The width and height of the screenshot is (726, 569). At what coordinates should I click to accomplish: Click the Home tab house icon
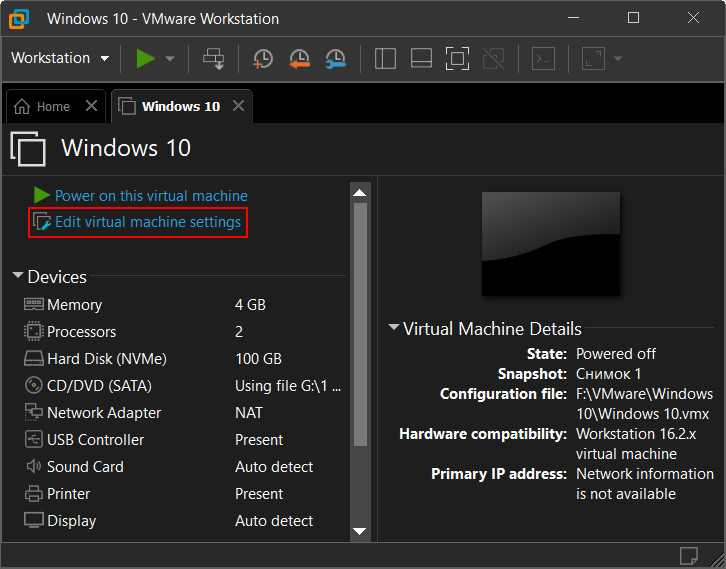22,106
